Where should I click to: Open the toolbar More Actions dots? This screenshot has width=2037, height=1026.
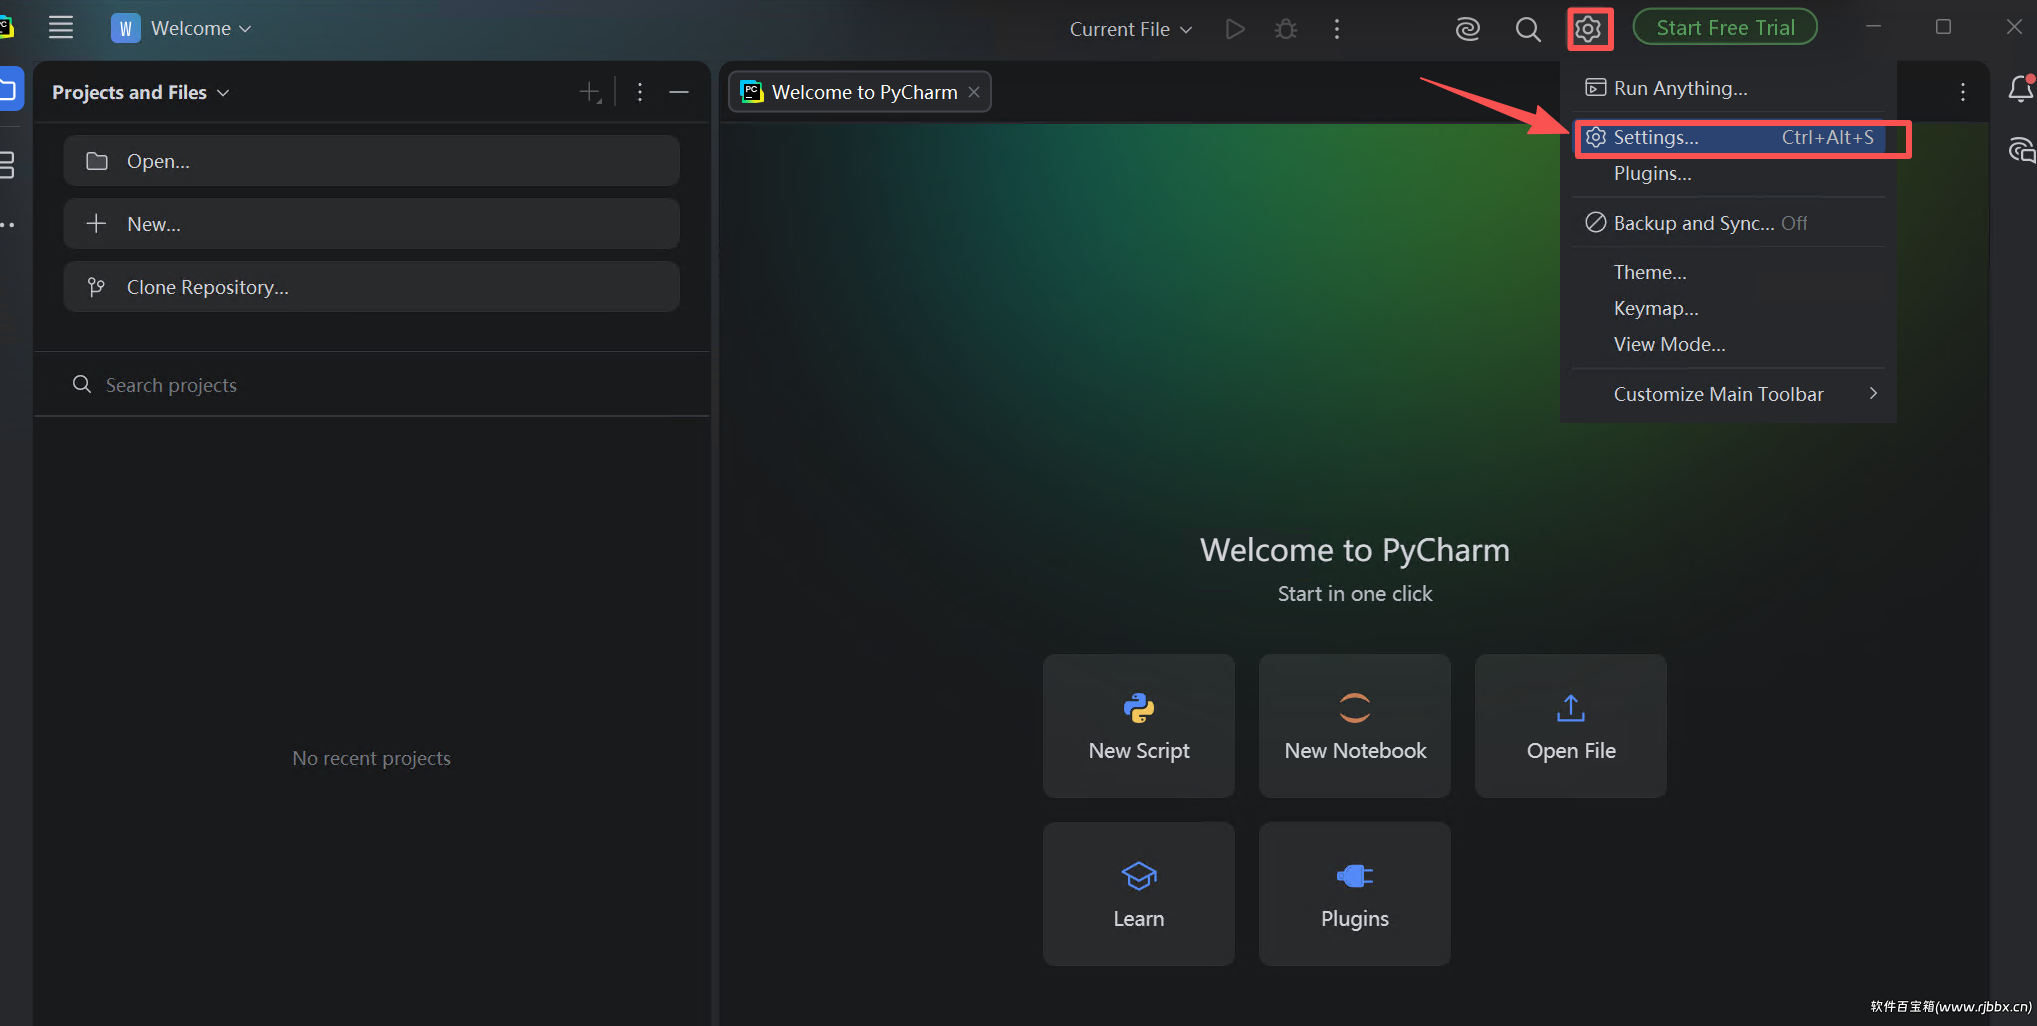point(1337,29)
